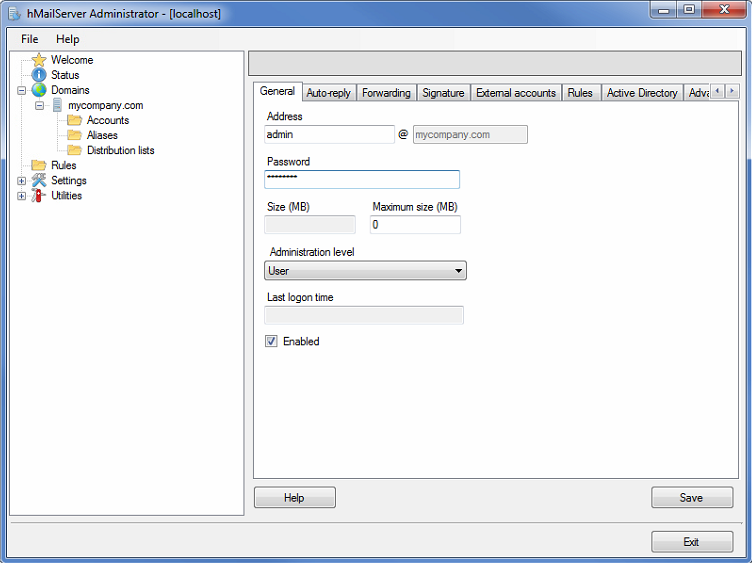
Task: Click the Last logon time field
Action: (364, 315)
